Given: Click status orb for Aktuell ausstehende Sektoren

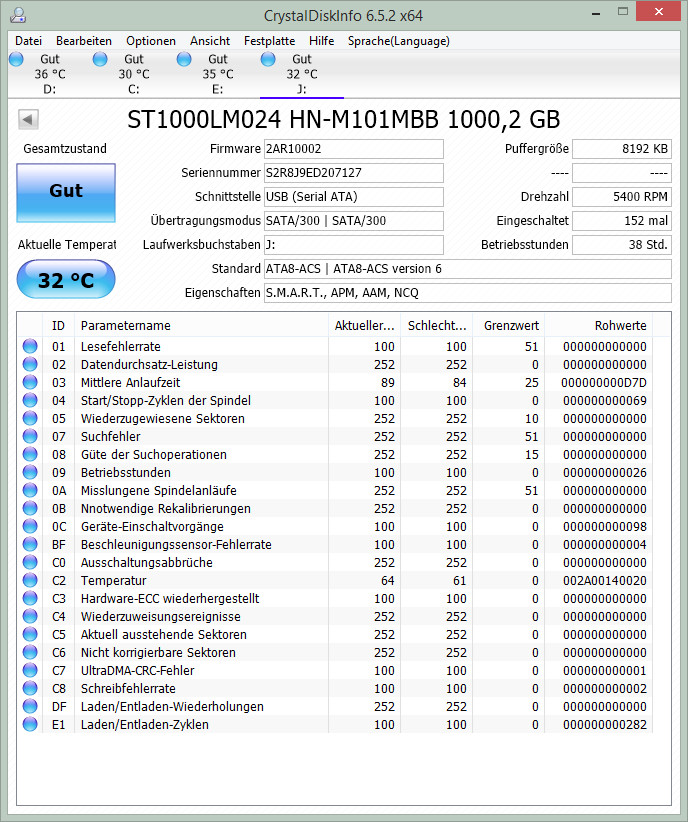Looking at the screenshot, I should click(30, 634).
